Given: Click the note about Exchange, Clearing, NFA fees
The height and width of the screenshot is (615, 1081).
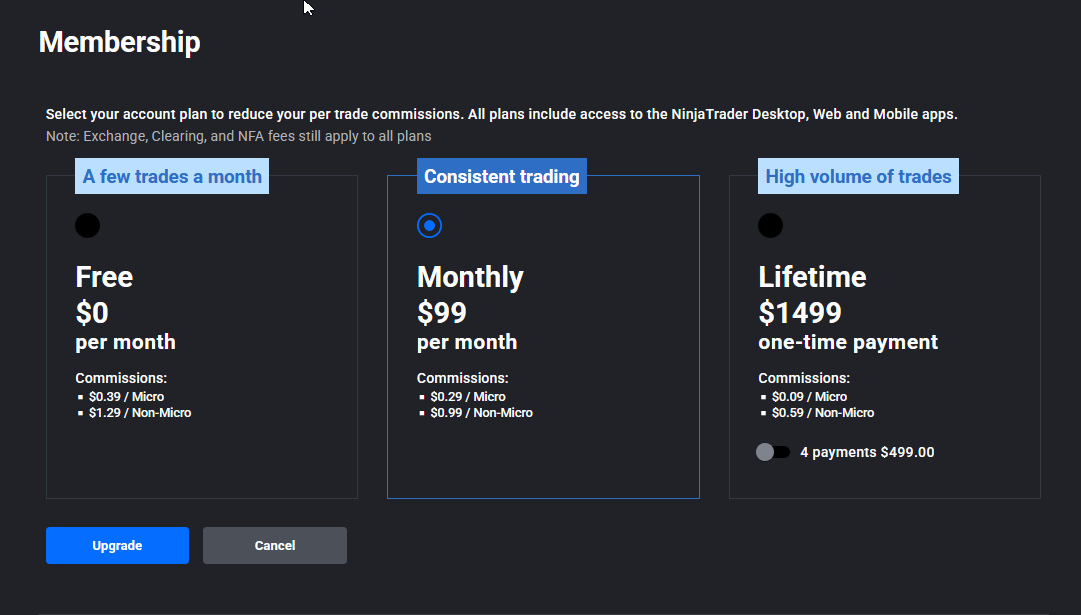Looking at the screenshot, I should [239, 137].
